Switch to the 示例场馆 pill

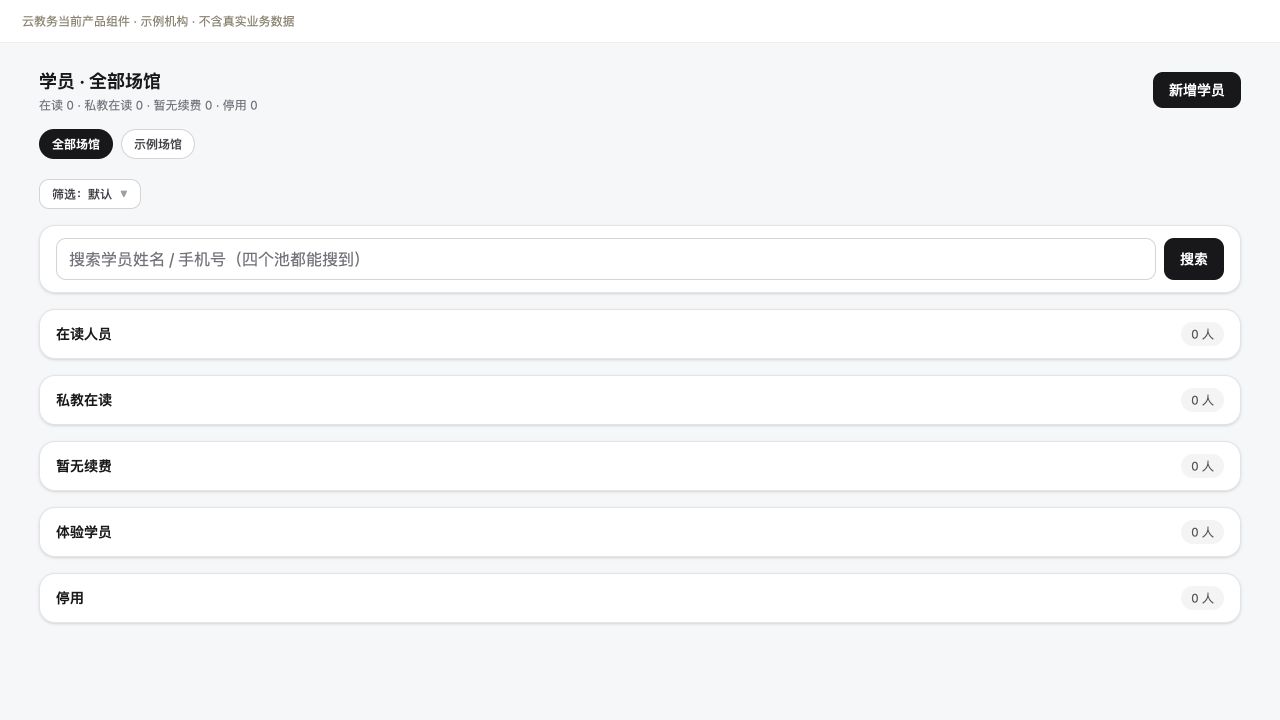pyautogui.click(x=158, y=144)
